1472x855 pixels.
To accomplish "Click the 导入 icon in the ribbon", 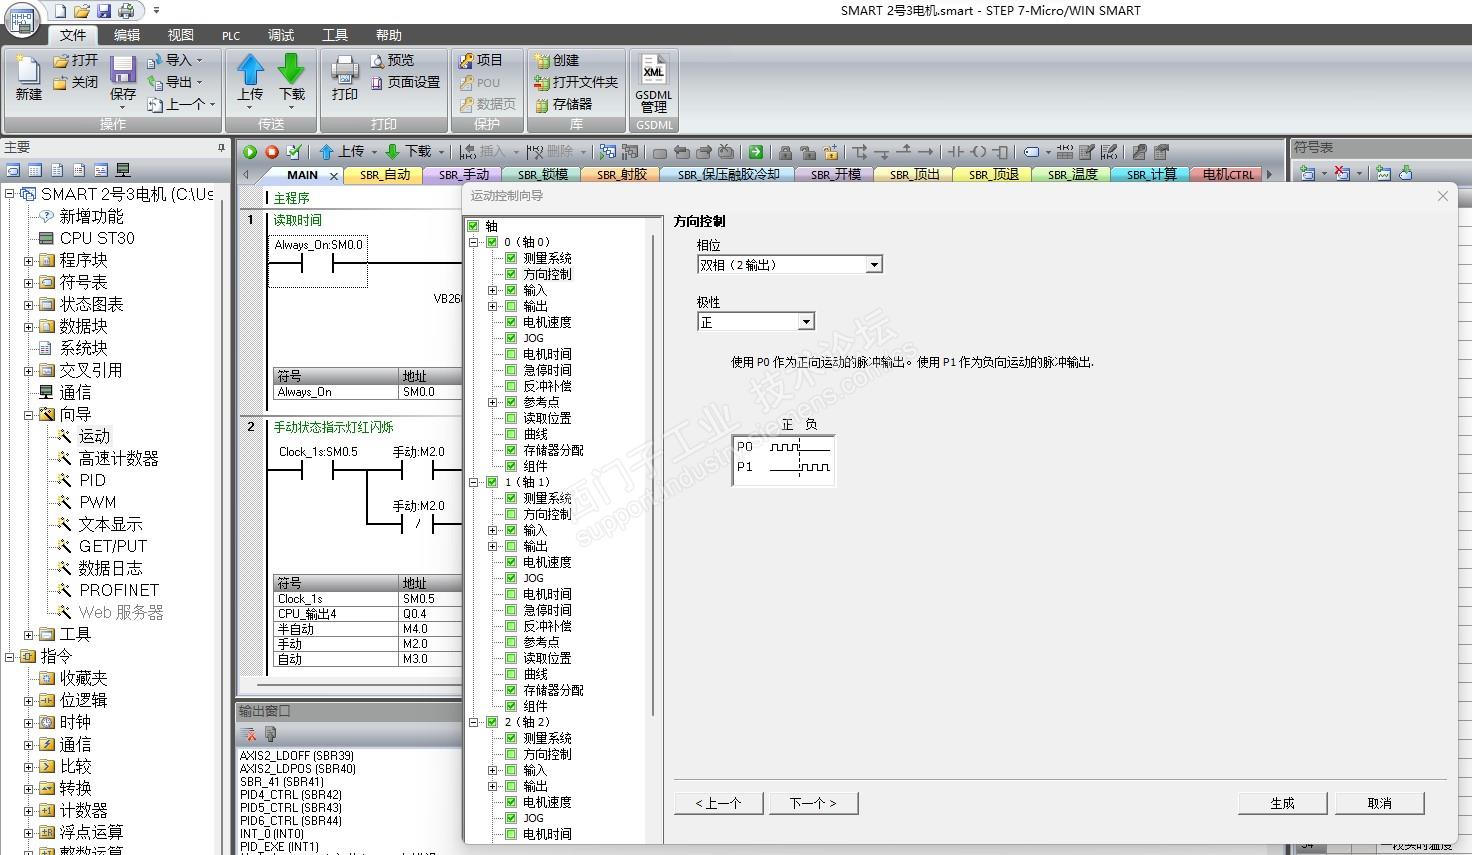I will coord(154,61).
